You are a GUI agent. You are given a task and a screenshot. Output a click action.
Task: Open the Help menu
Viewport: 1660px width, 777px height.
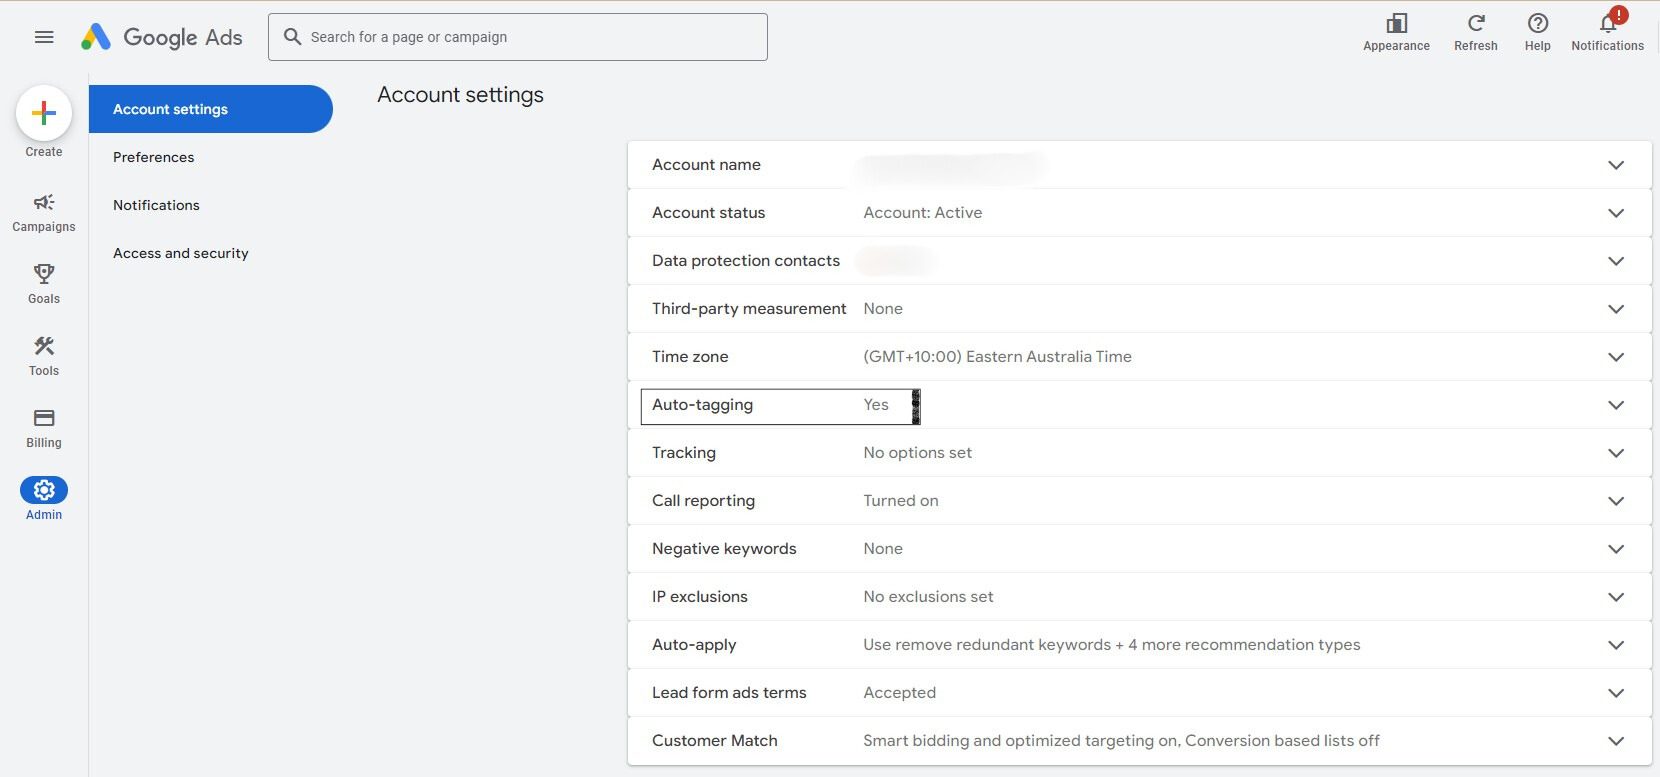point(1537,32)
